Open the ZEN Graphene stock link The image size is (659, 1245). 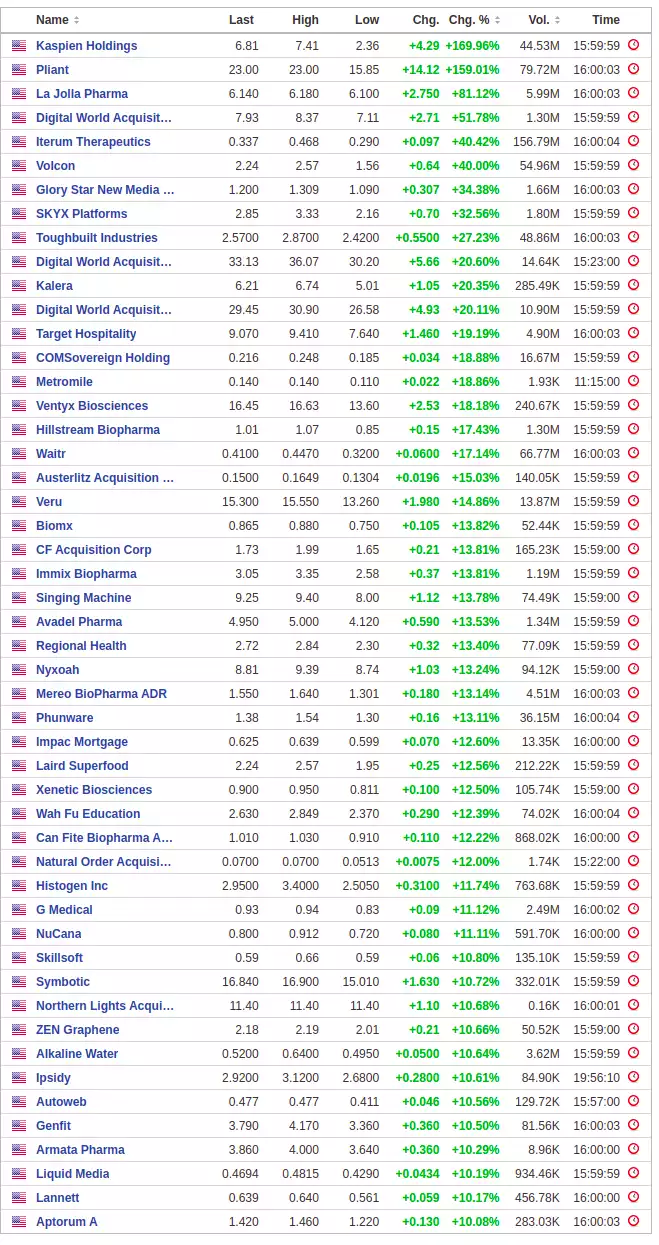[x=78, y=1030]
